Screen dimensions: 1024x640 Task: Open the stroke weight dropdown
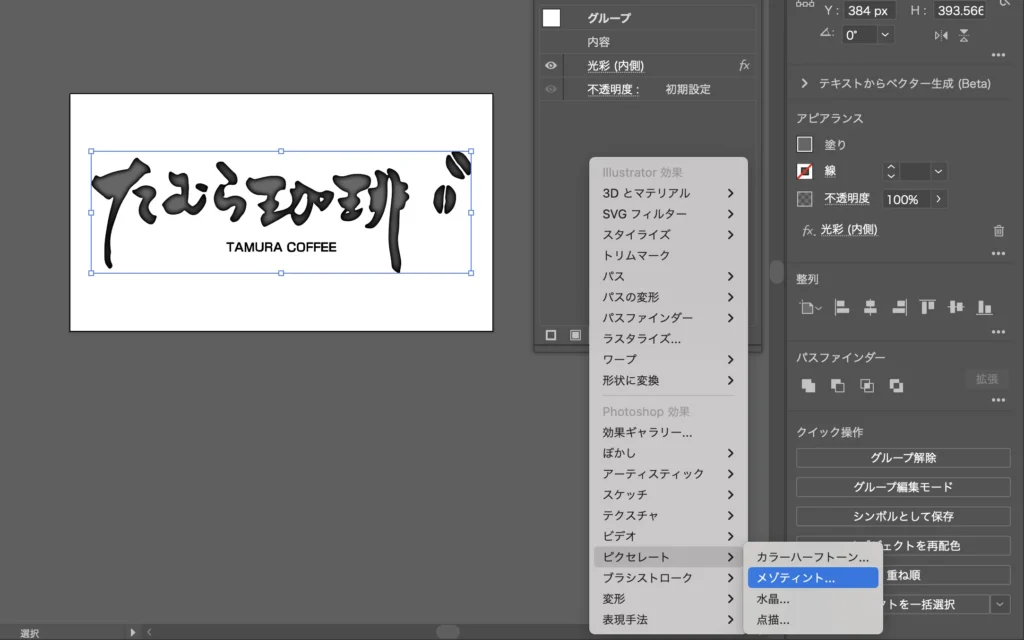coord(938,171)
